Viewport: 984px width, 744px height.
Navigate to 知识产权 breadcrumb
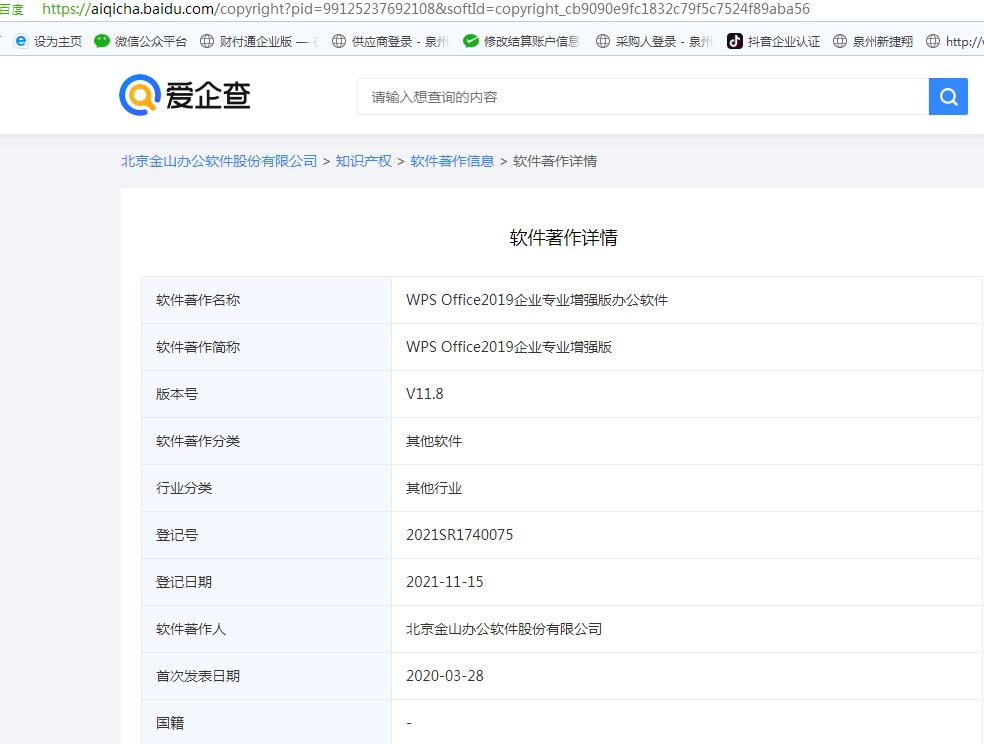[x=363, y=161]
